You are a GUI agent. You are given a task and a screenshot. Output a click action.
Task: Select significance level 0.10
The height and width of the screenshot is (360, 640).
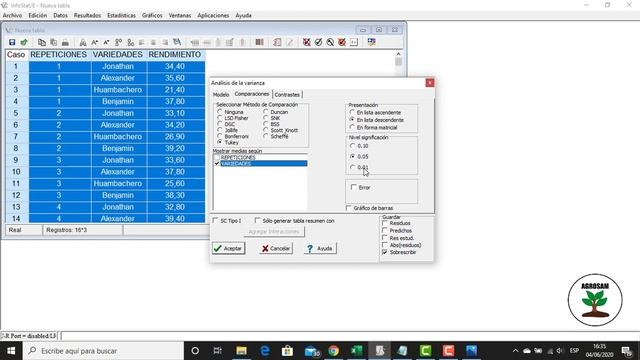(353, 146)
